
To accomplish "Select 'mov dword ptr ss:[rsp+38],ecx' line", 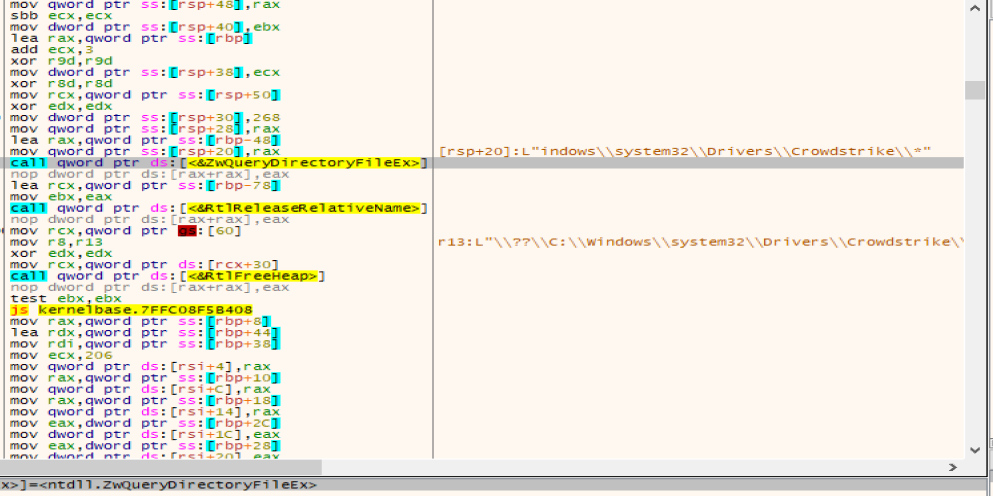I will 145,72.
